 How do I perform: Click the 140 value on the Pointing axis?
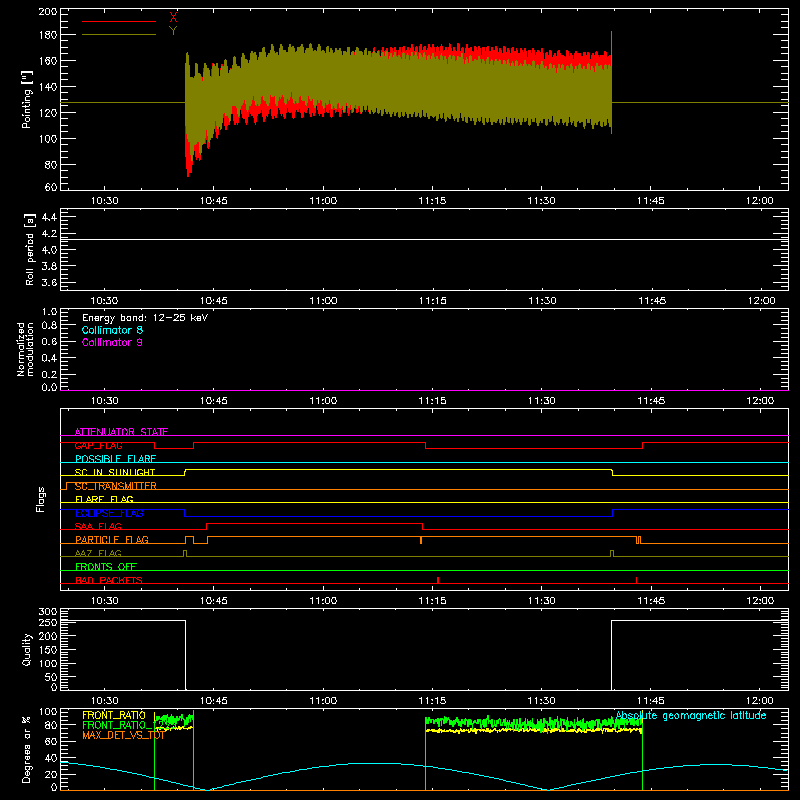click(48, 87)
